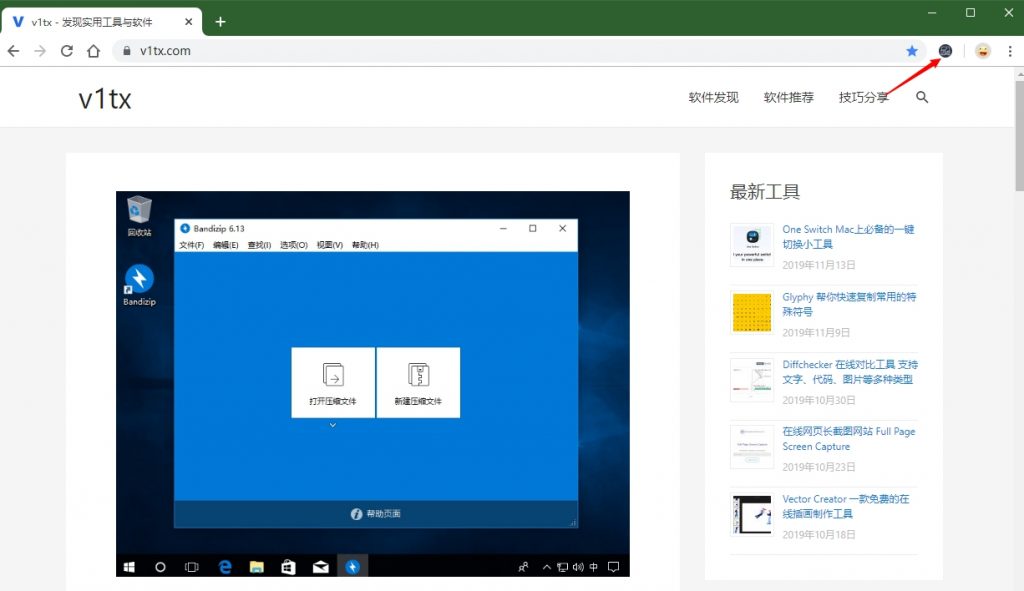Open the Glyphy 特殊符号 article link

pos(849,304)
